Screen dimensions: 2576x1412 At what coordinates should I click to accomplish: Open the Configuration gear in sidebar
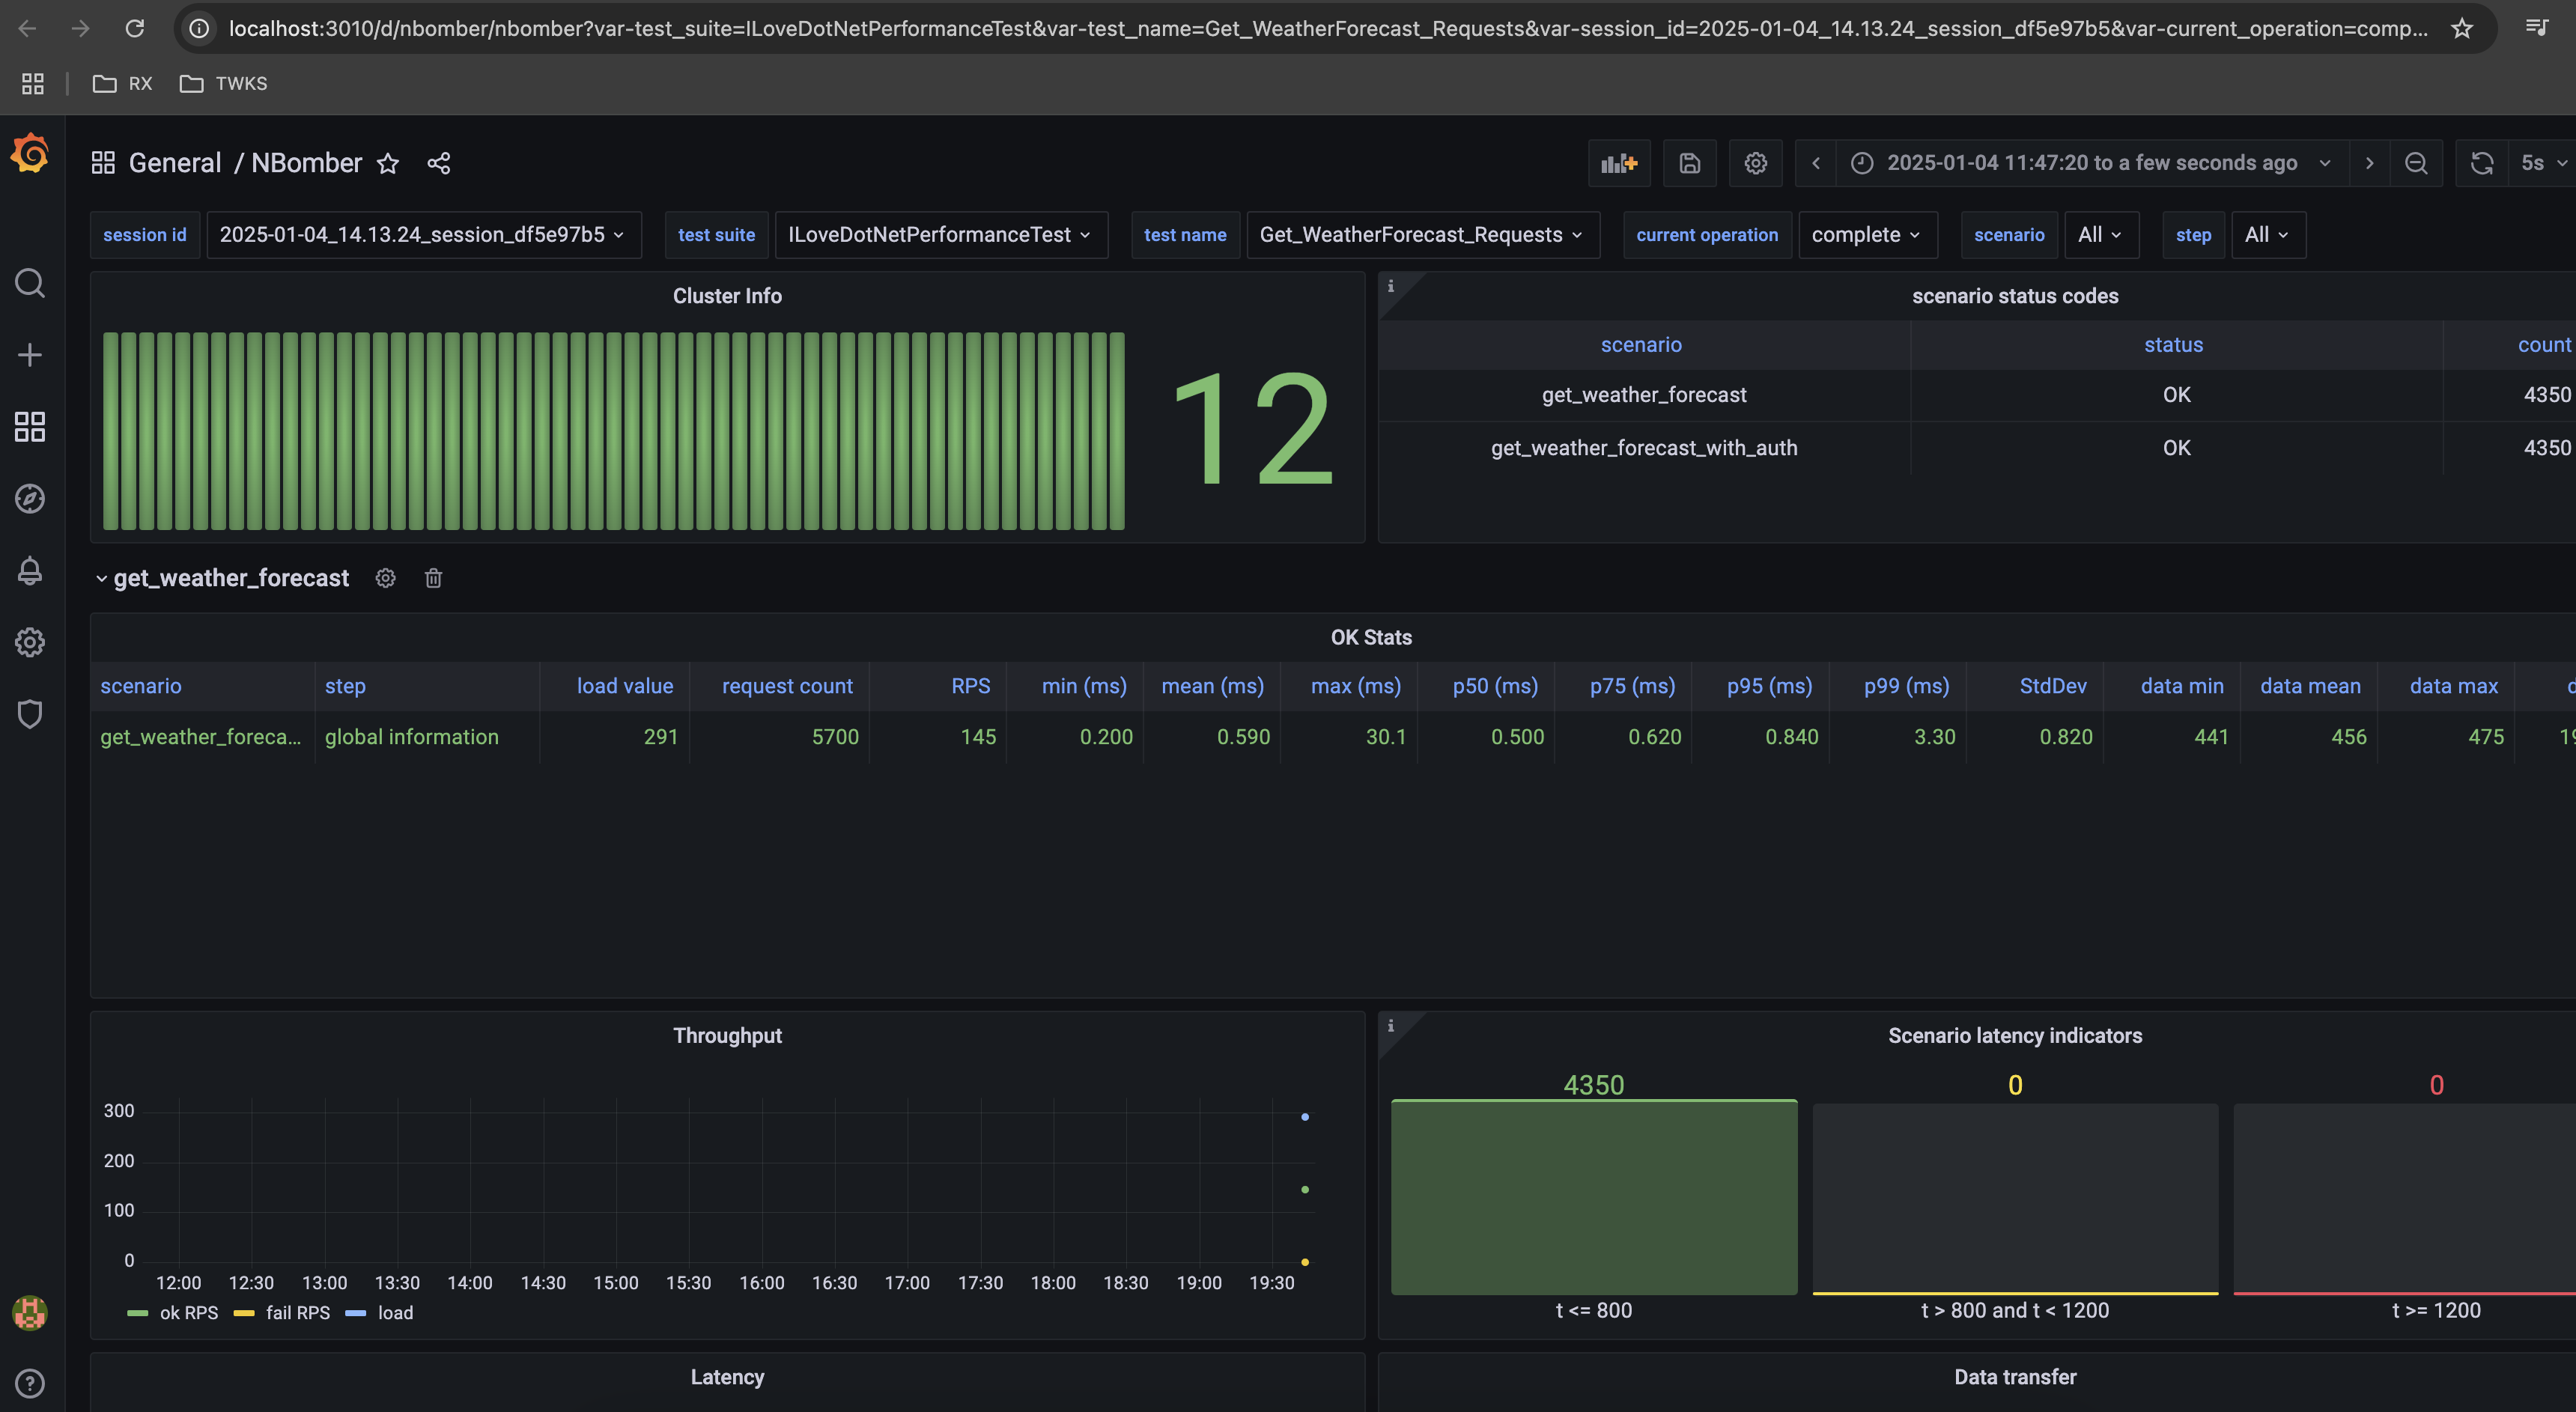(x=30, y=642)
